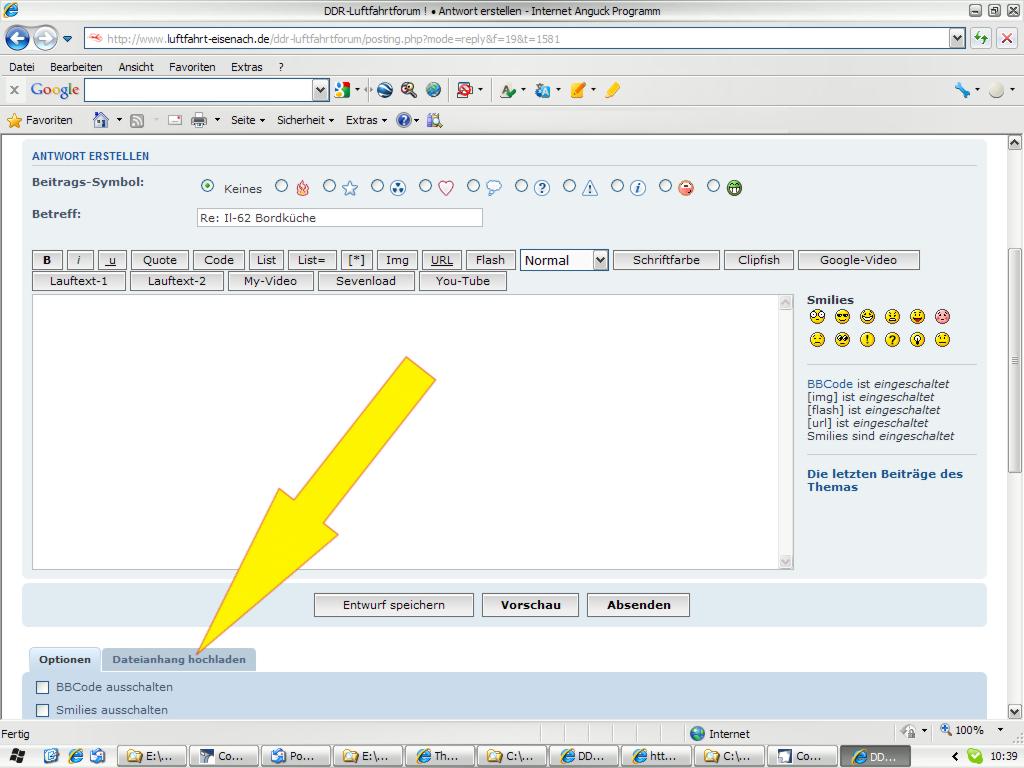Click the 'Schriftfarbe' font color button
1024x768 pixels.
tap(666, 260)
